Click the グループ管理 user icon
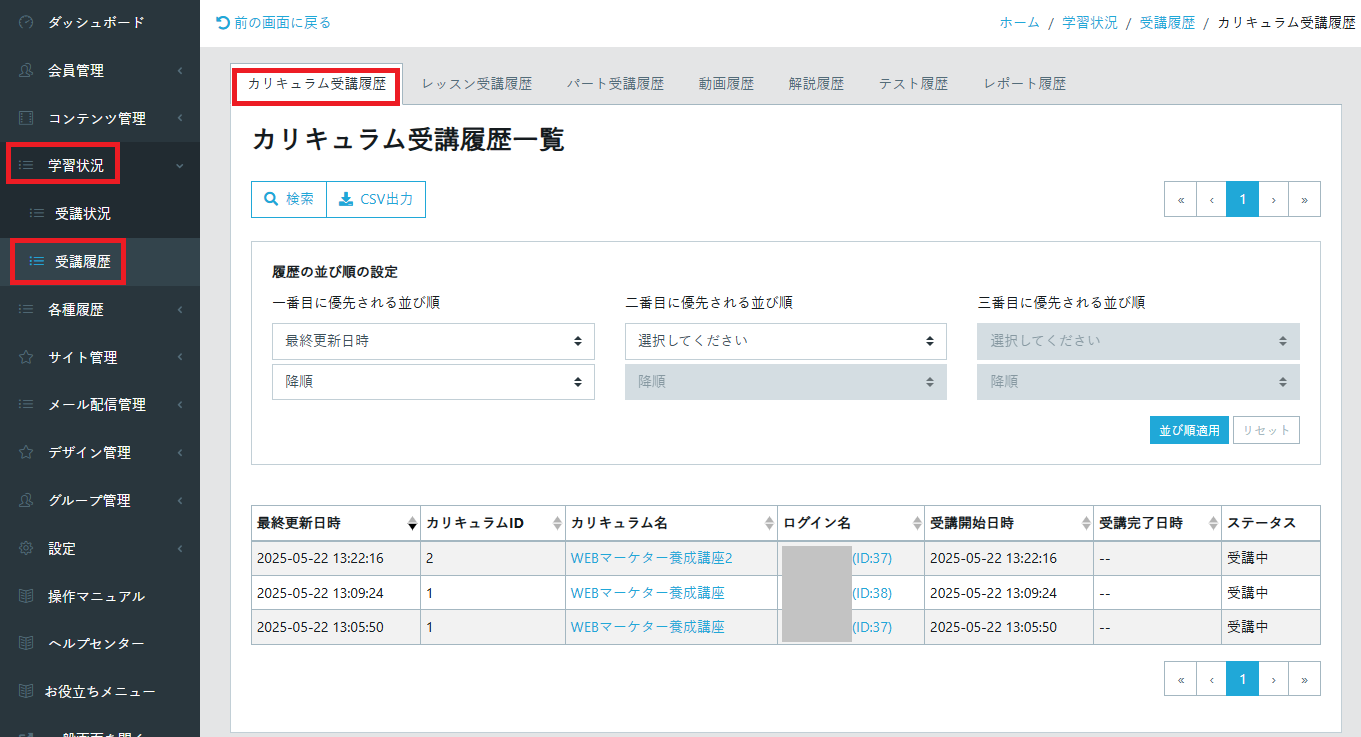 (26, 500)
